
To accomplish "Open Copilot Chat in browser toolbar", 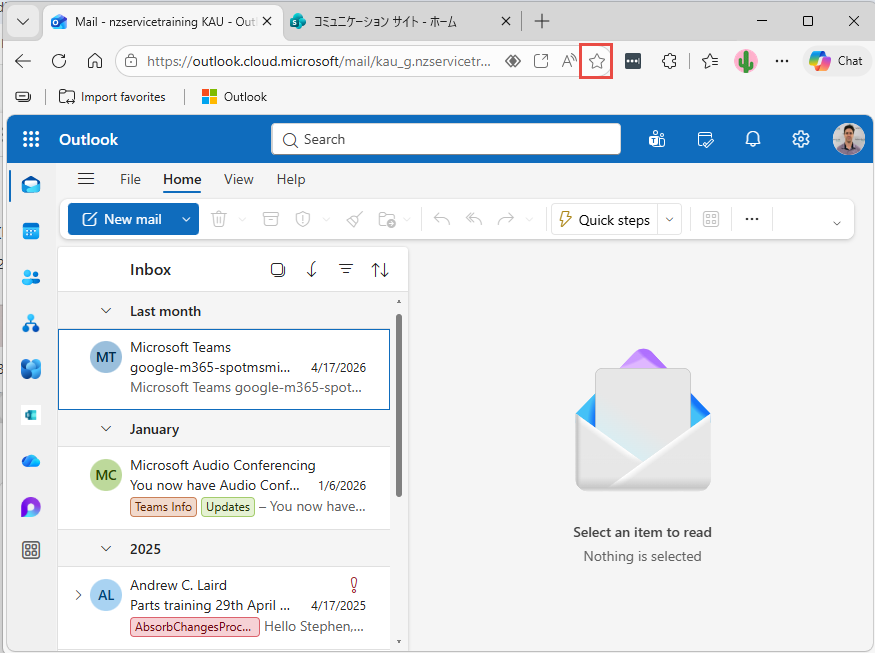I will coord(836,61).
